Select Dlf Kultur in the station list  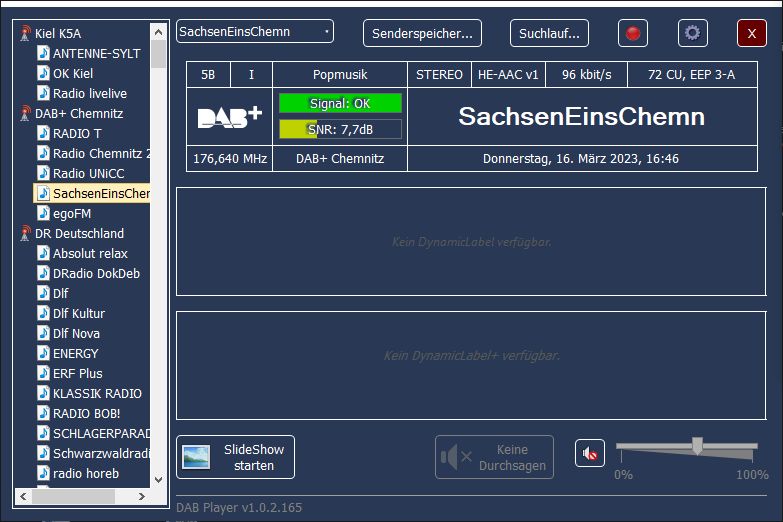pos(78,313)
